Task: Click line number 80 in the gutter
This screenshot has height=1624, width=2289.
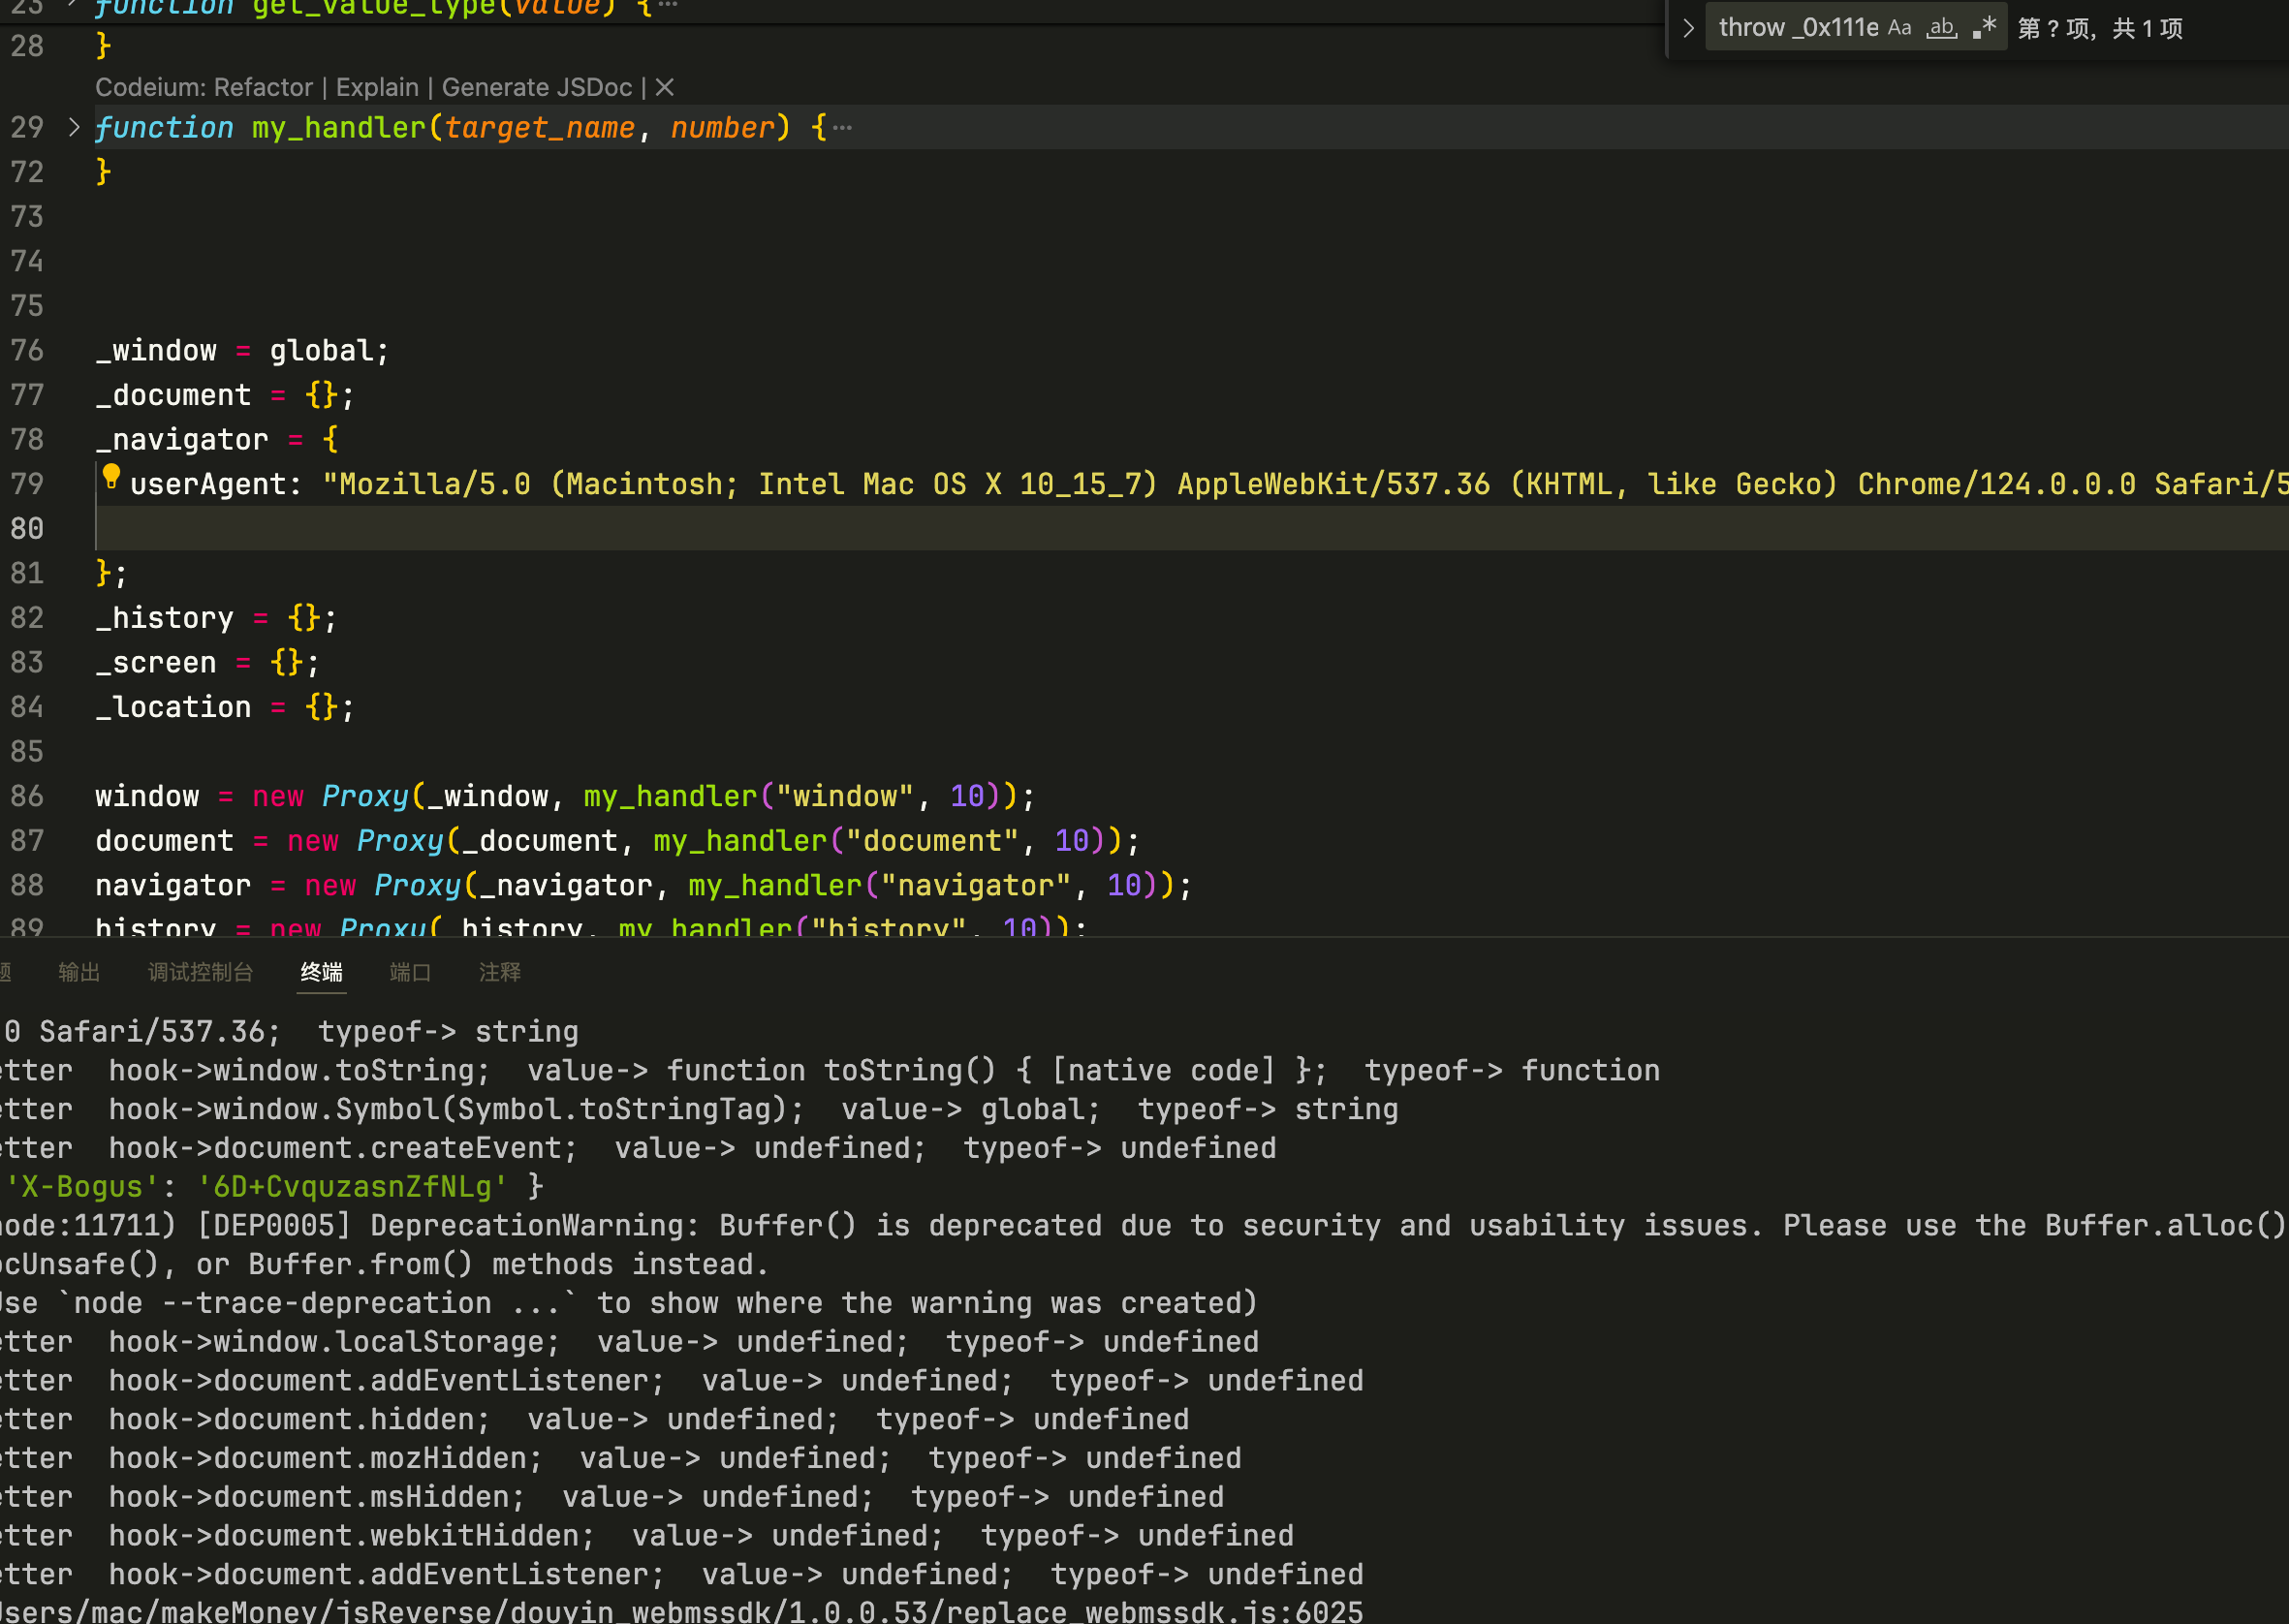Action: pos(27,528)
